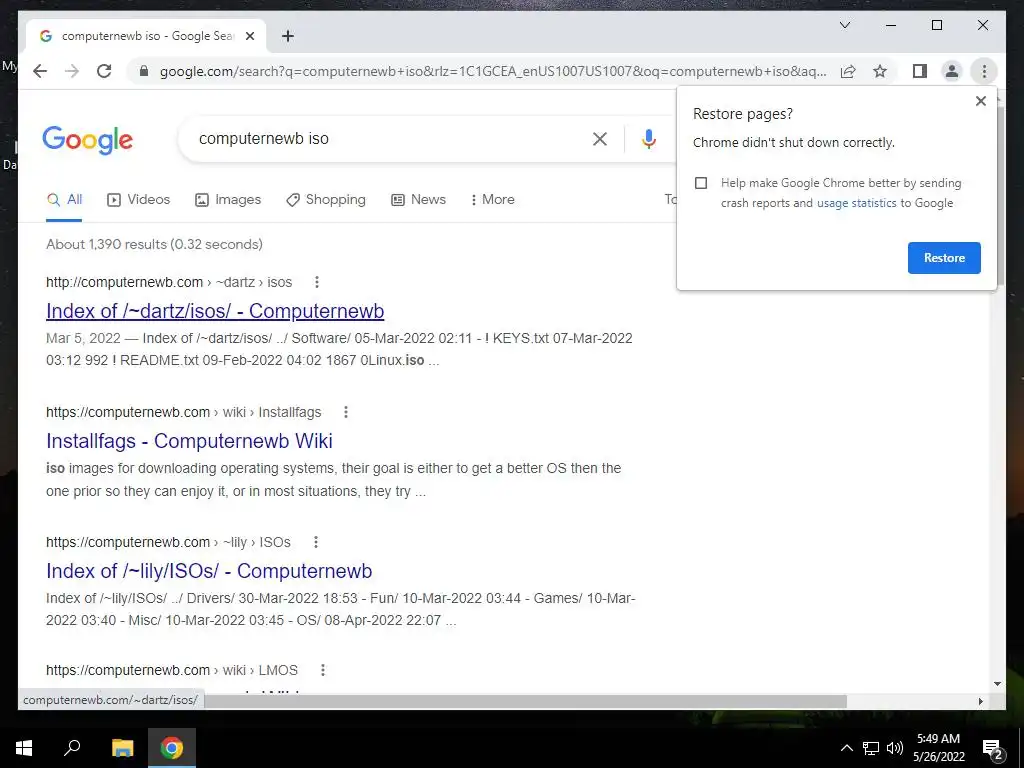Close the computernewb iso tab
1024x768 pixels.
point(249,36)
